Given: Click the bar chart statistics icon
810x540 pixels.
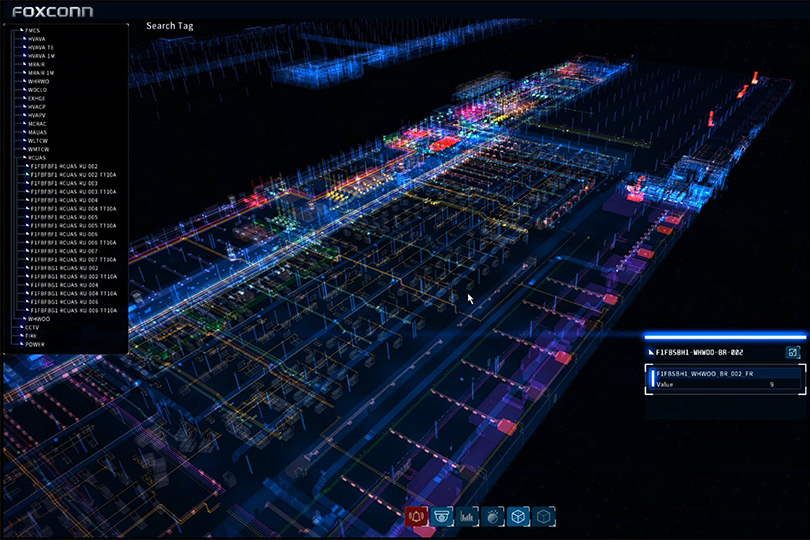Looking at the screenshot, I should tap(467, 516).
